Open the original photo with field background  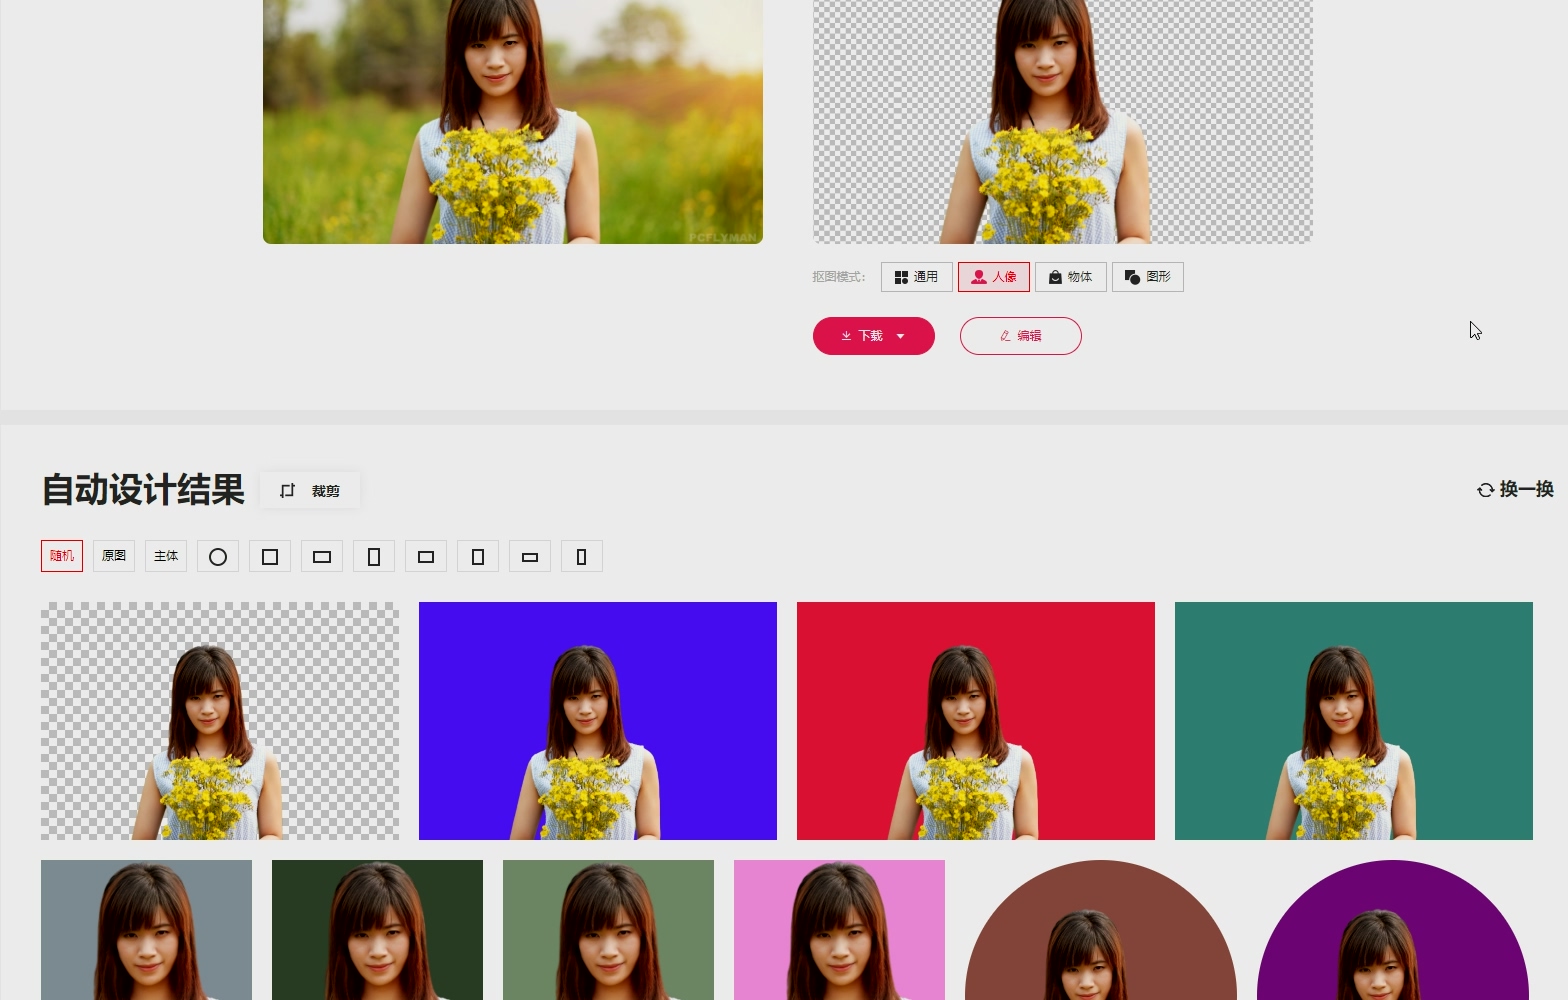click(513, 121)
